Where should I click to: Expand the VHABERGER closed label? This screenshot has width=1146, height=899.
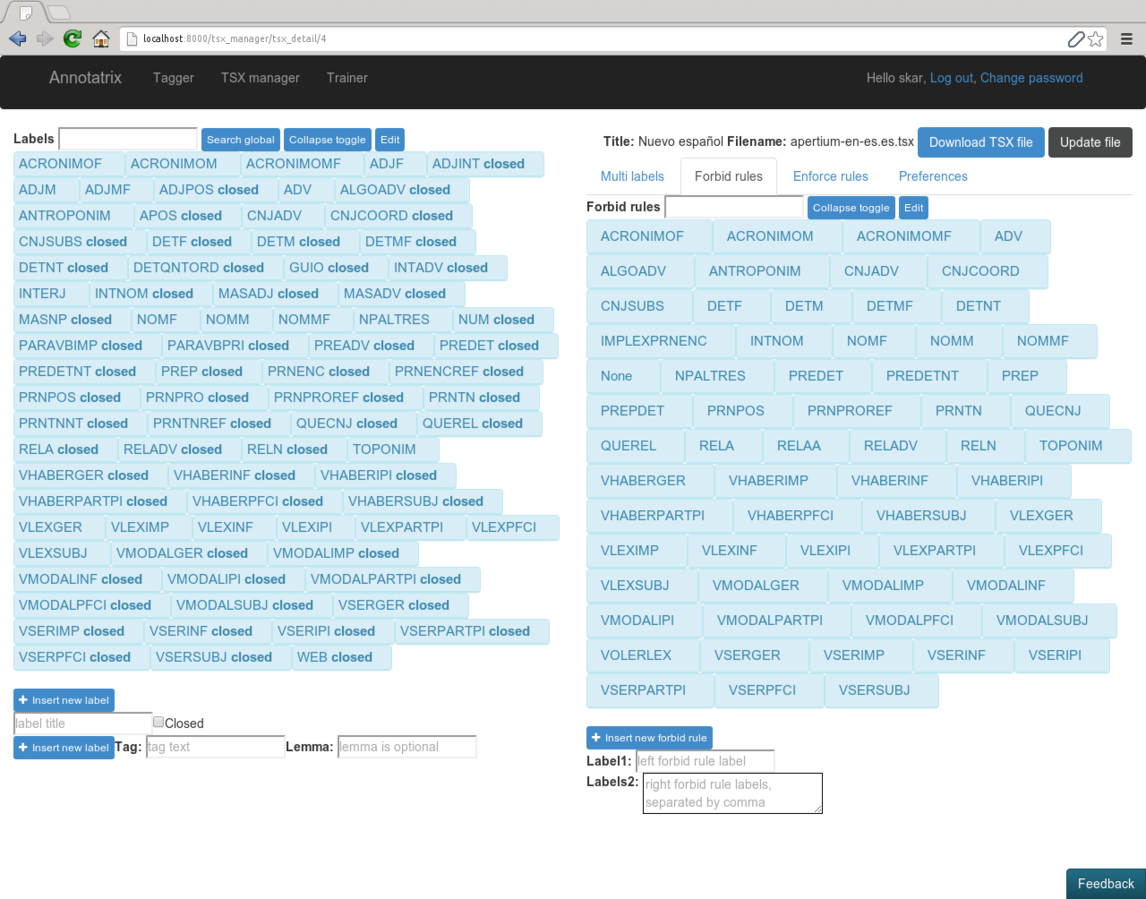click(83, 475)
